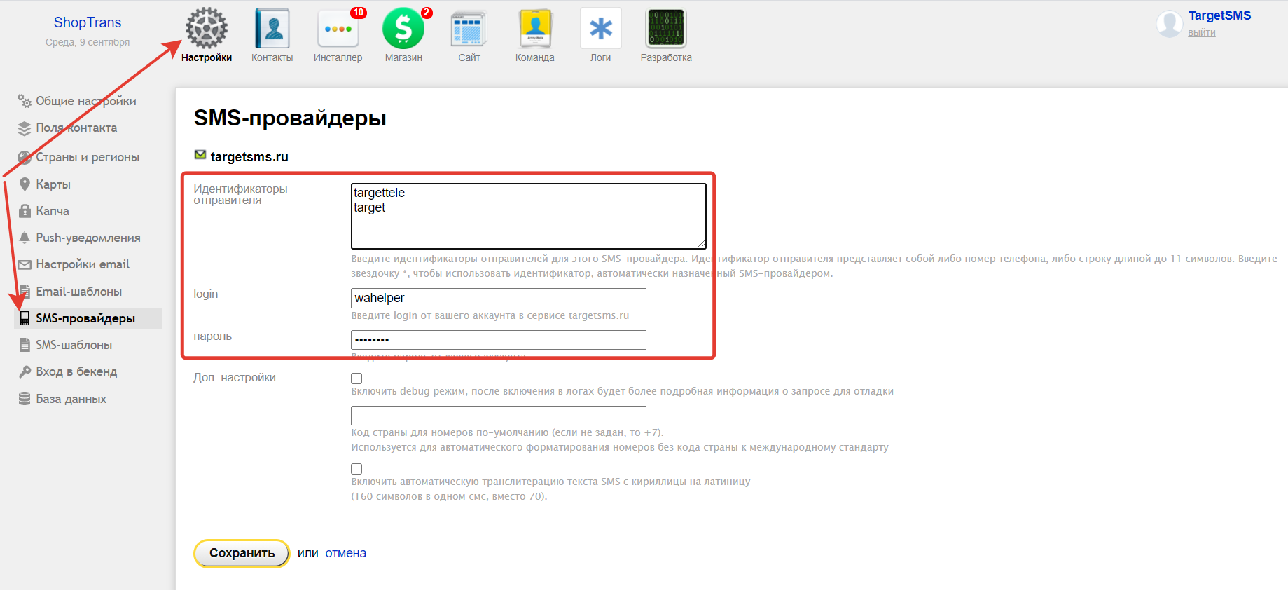Screen dimensions: 1288x591
Task: Open База данных section
Action: coord(71,399)
